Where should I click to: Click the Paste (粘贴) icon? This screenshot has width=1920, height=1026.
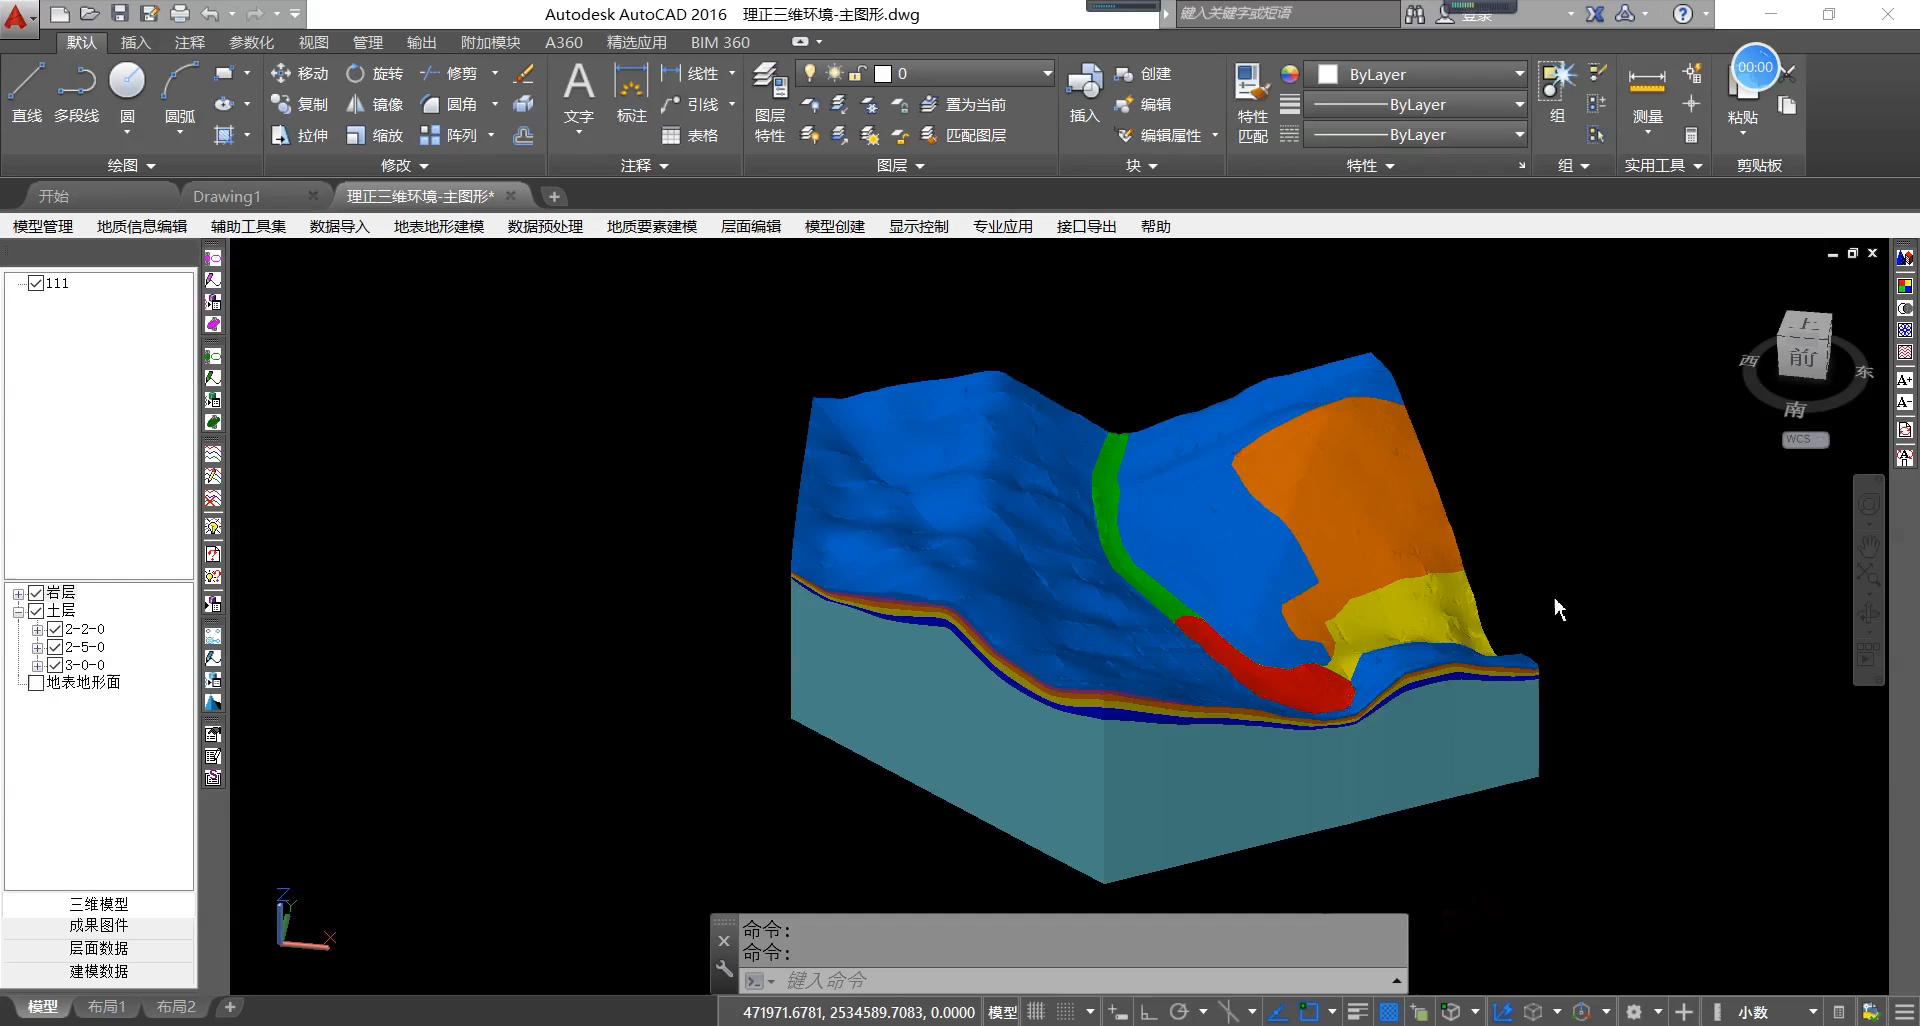click(x=1743, y=92)
